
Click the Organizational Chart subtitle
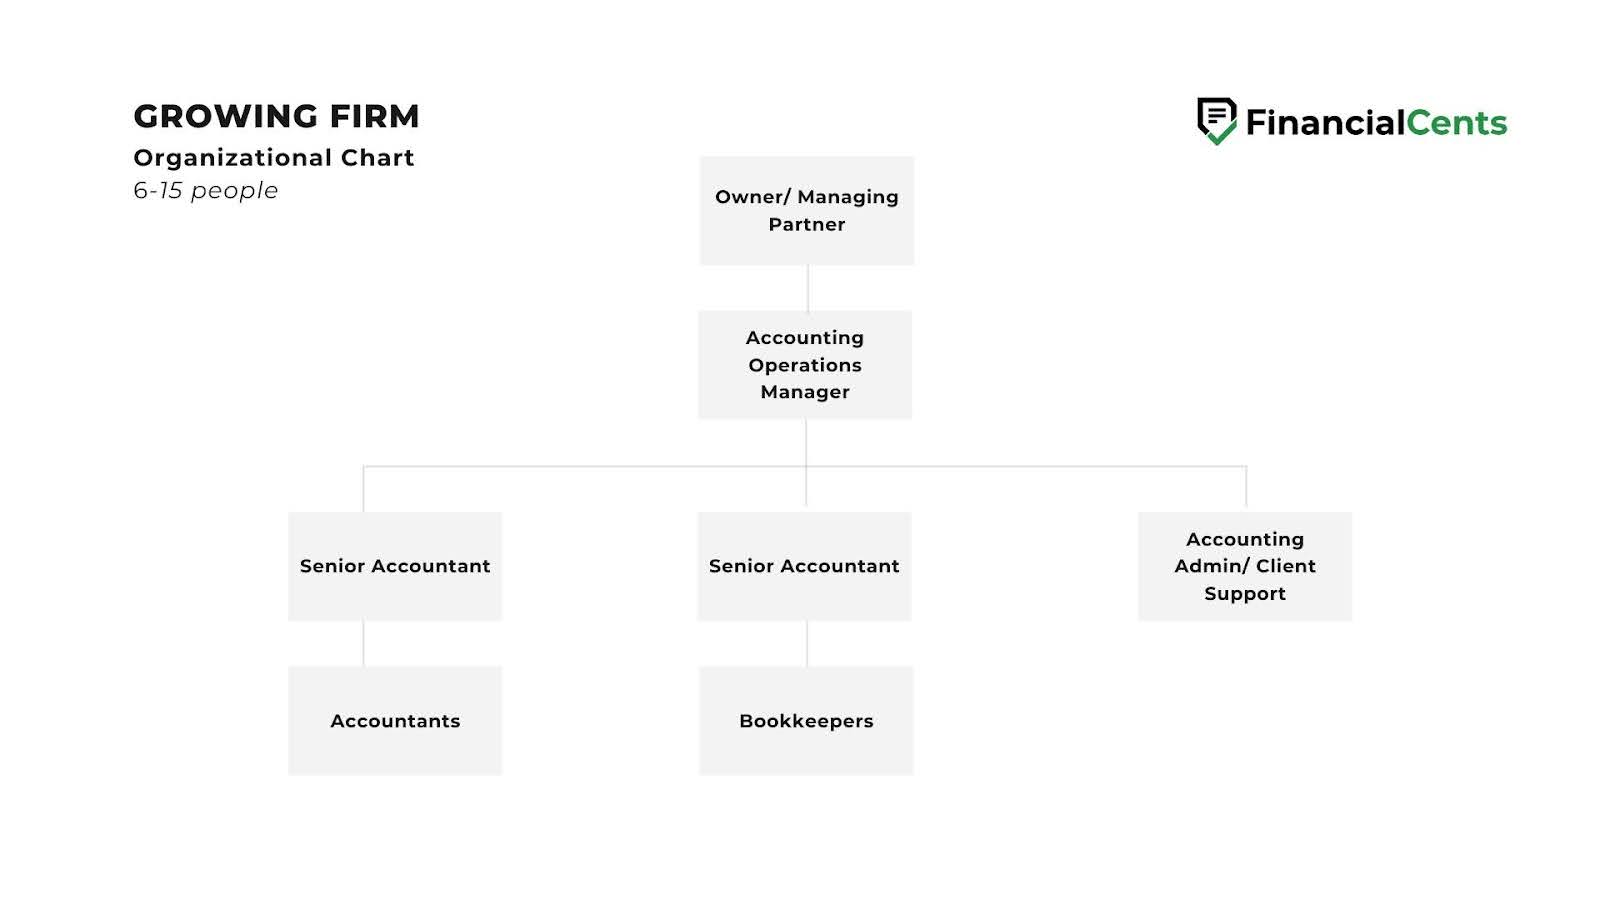click(273, 158)
